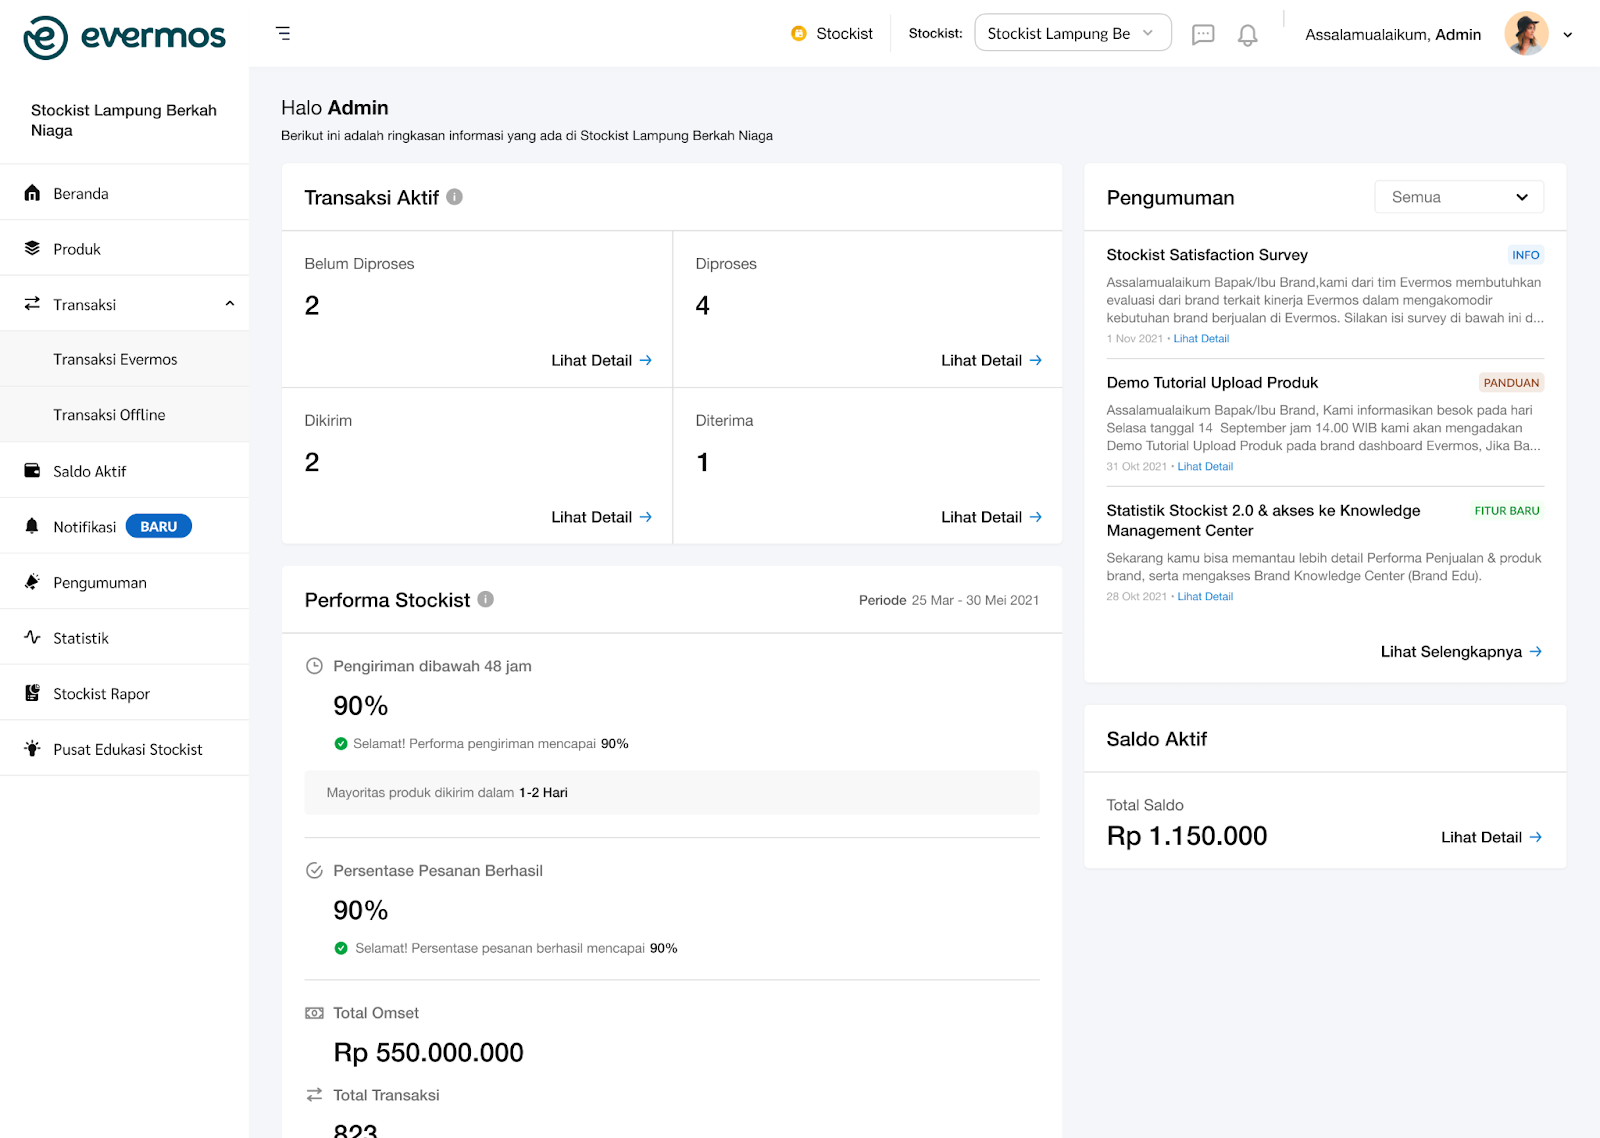Click the info icon beside Transaksi Aktif
Image resolution: width=1600 pixels, height=1138 pixels.
455,197
